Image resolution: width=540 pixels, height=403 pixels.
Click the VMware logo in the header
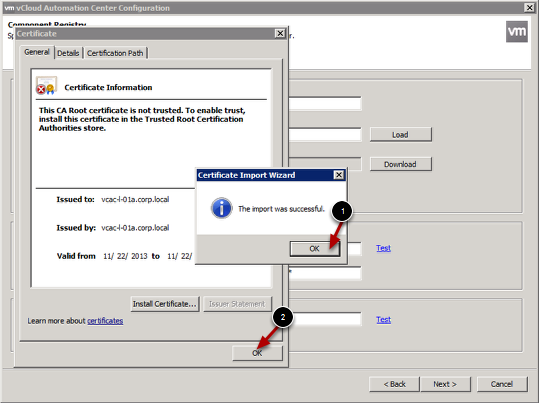517,32
